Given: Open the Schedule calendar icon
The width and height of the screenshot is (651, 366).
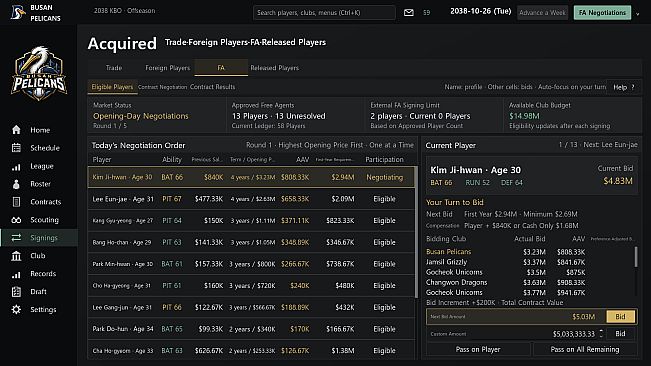Looking at the screenshot, I should click(x=16, y=148).
